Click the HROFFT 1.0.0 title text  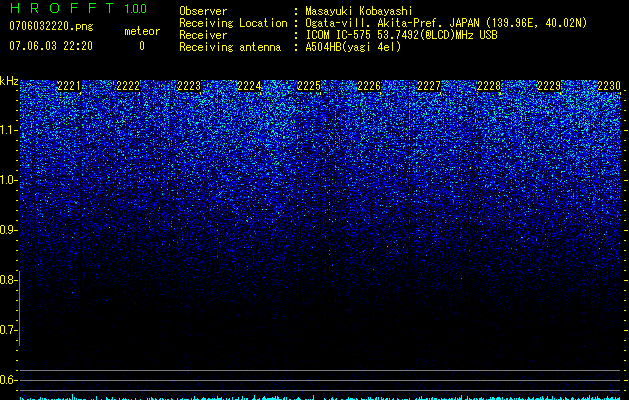click(78, 8)
